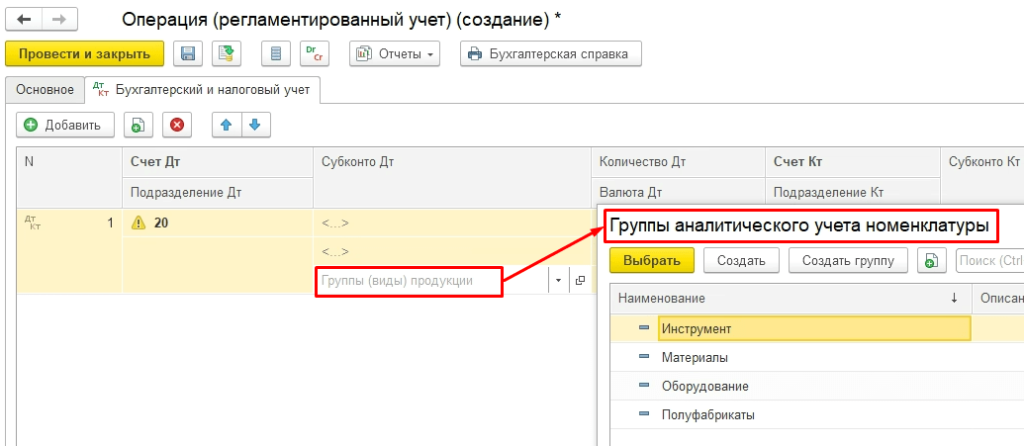
Task: Click the Группы (виды) продукции input field
Action: (432, 281)
